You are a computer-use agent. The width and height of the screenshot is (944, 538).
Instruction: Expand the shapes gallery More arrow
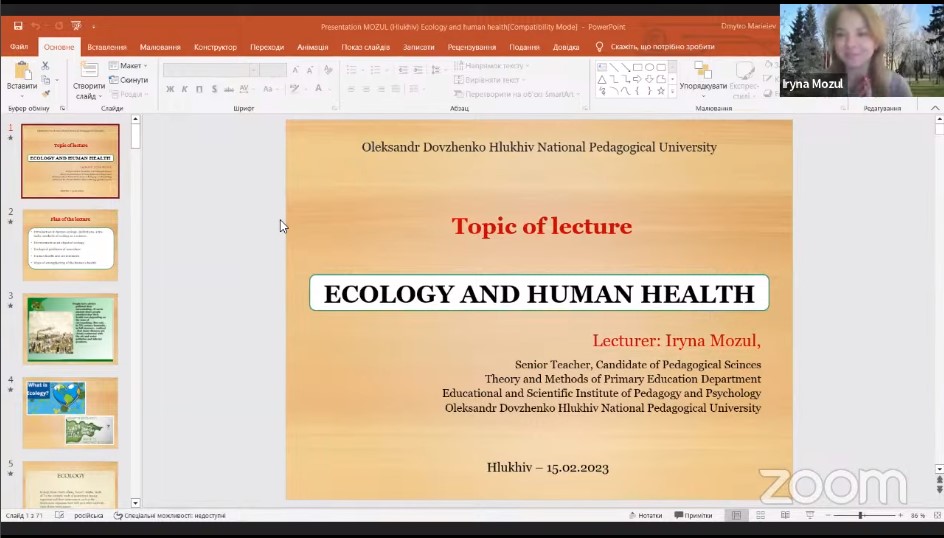[672, 91]
